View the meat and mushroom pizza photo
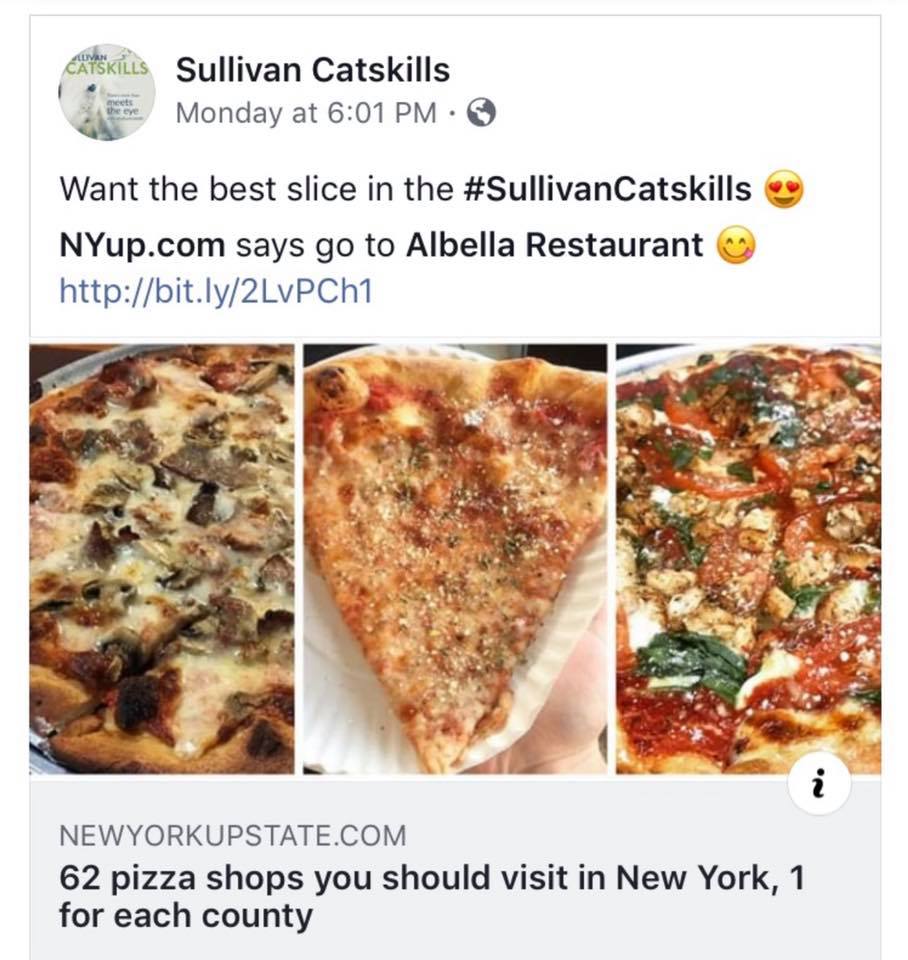The image size is (908, 960). pyautogui.click(x=162, y=559)
